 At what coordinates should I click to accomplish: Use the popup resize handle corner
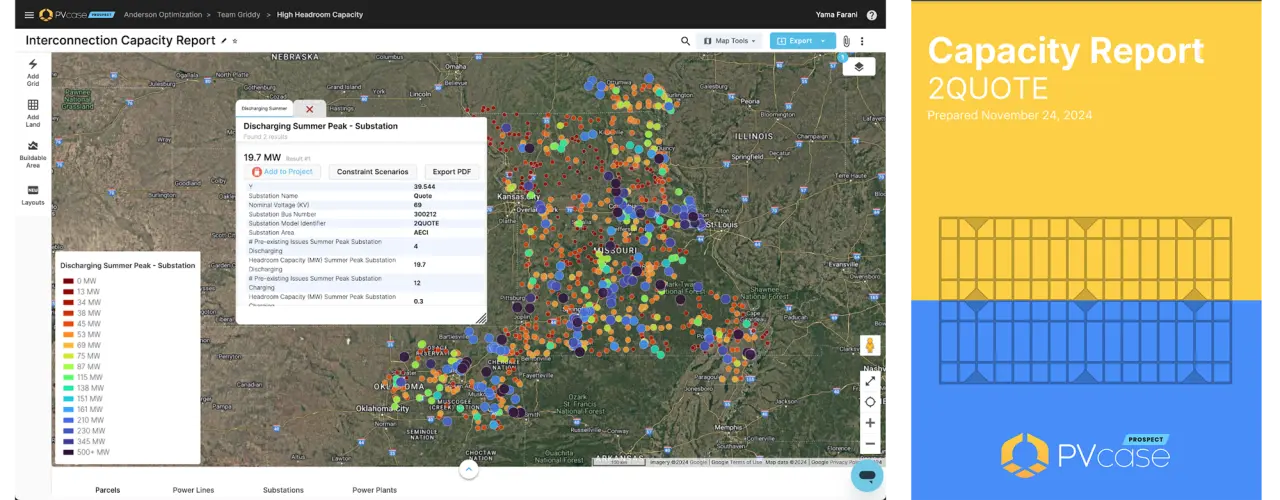coord(480,318)
